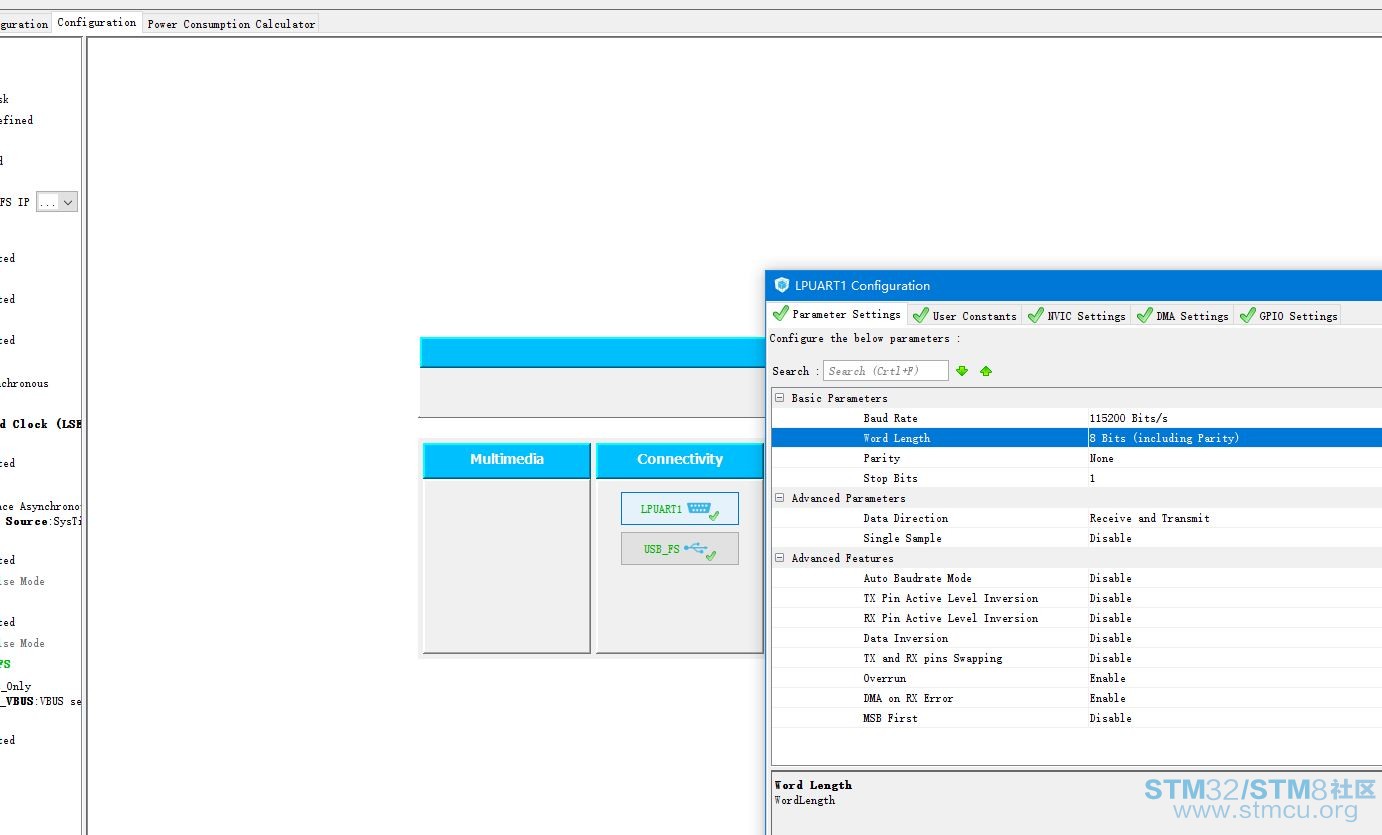Select the Parity parameter label
Image resolution: width=1382 pixels, height=835 pixels.
coord(881,458)
